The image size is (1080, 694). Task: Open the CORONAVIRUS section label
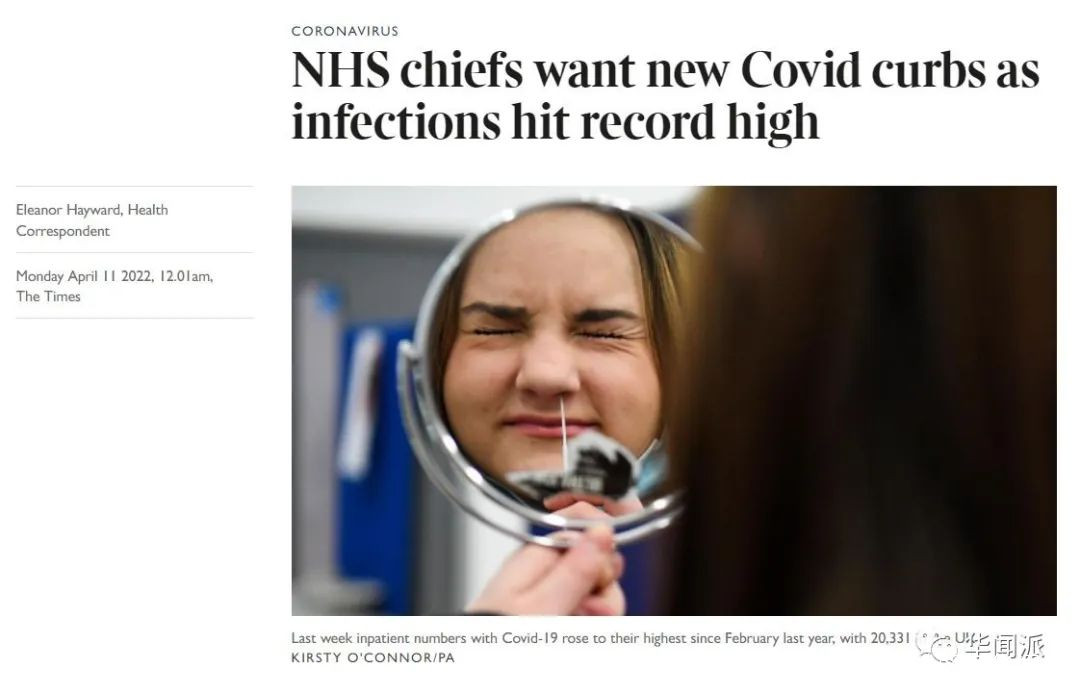(344, 31)
